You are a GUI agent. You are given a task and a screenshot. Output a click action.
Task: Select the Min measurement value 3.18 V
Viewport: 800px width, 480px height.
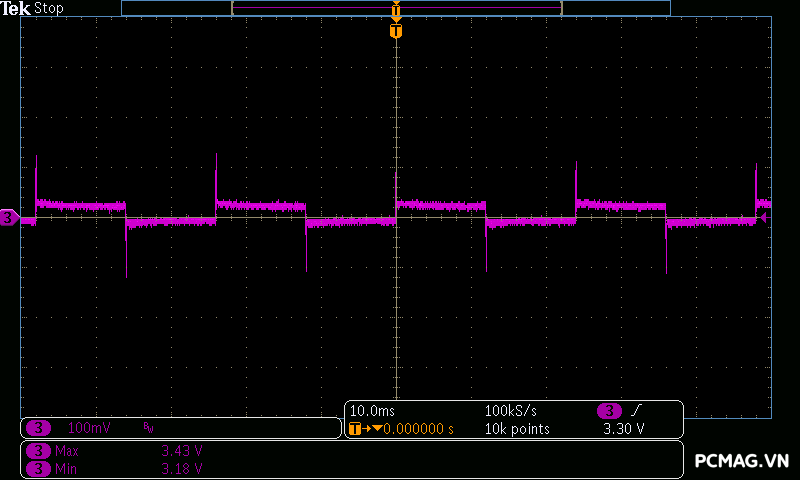coord(182,468)
